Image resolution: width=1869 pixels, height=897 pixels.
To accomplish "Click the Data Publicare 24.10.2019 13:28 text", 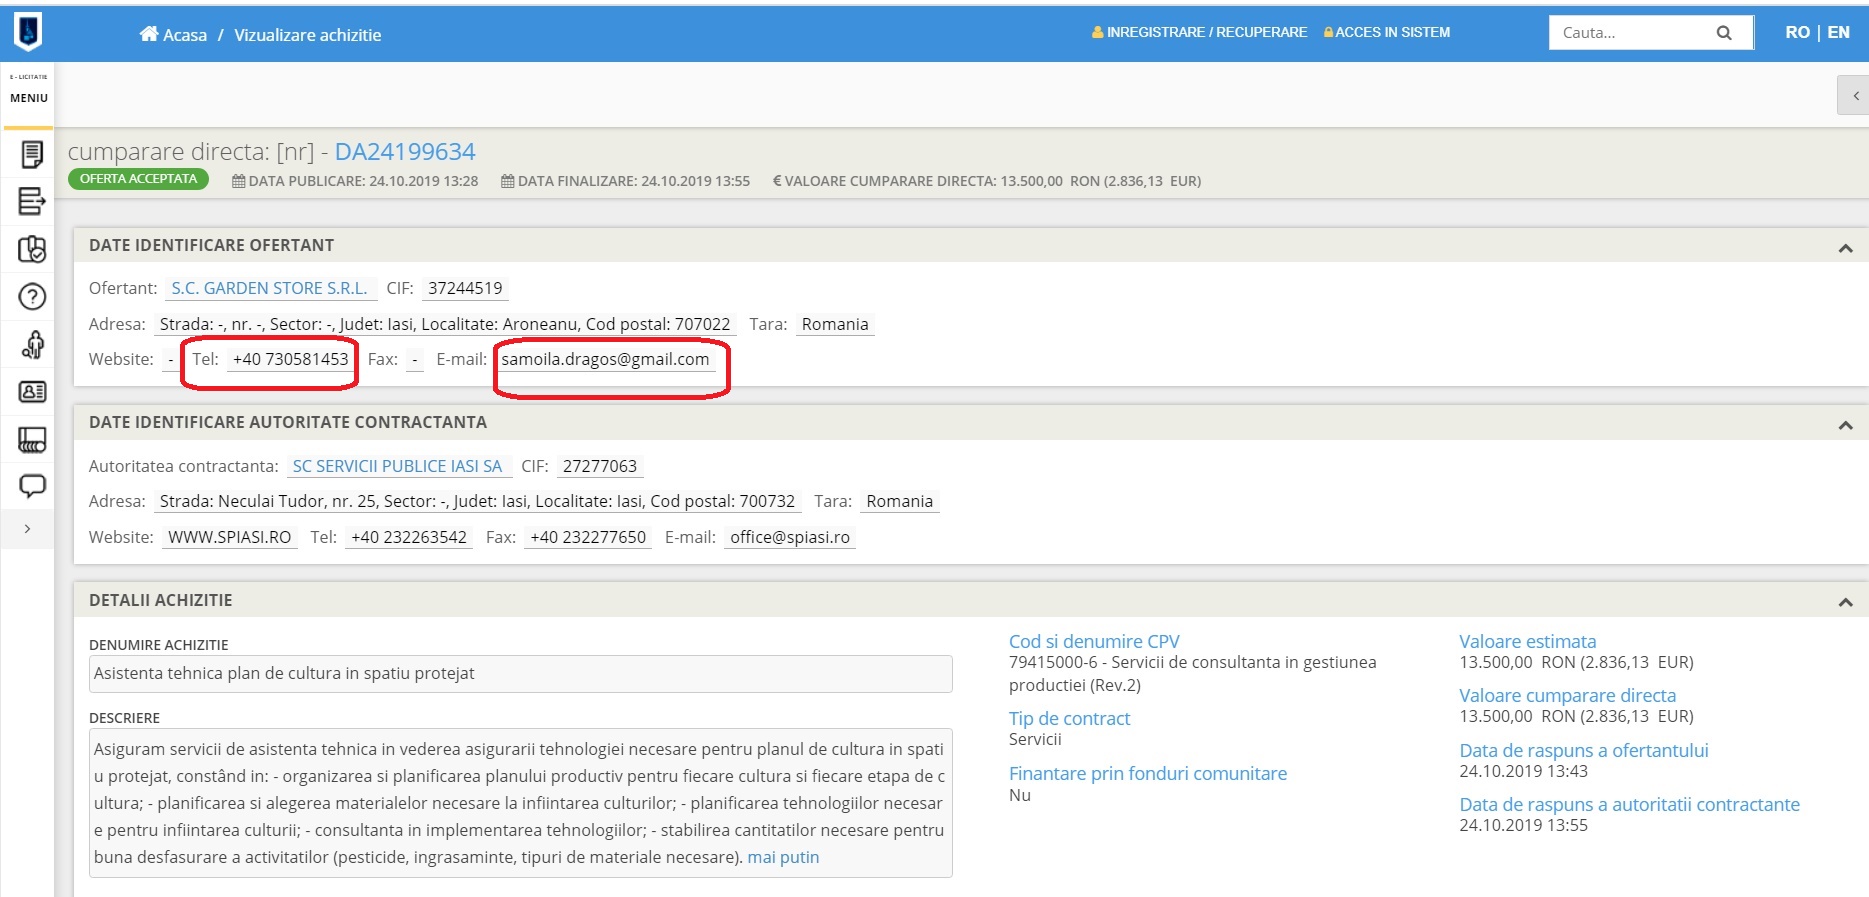I will click(355, 181).
